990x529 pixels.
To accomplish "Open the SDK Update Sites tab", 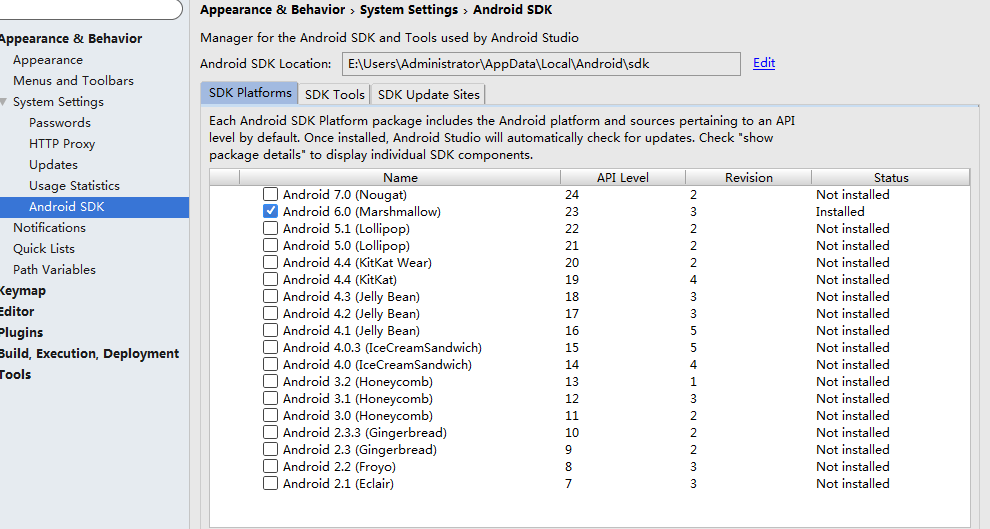I will [x=429, y=95].
